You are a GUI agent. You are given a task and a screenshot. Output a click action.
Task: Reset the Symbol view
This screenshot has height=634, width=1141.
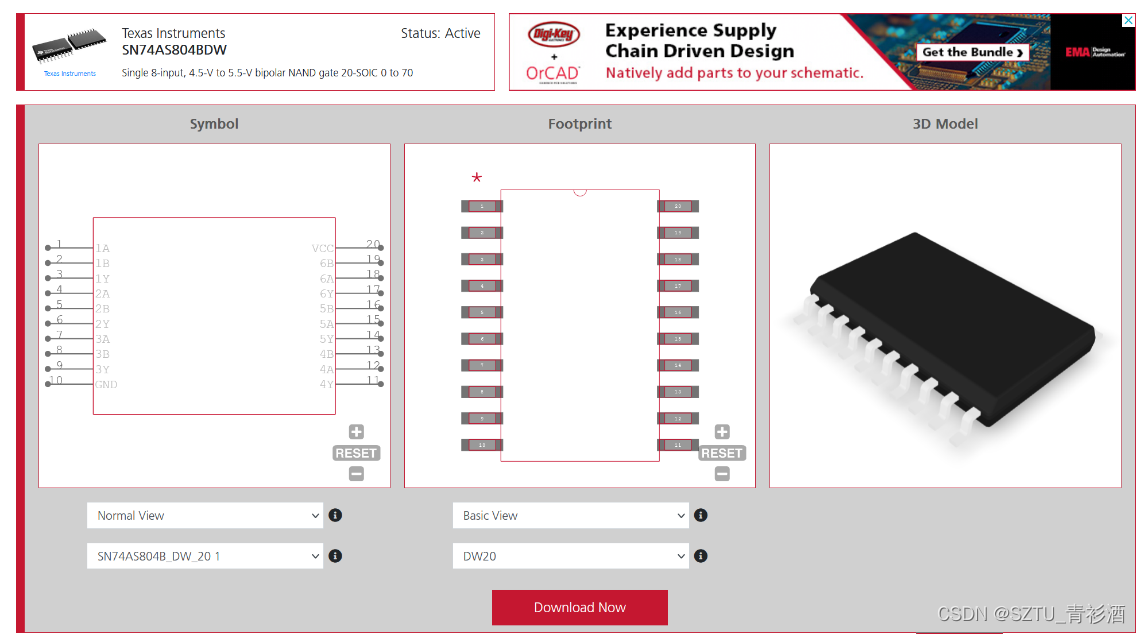coord(356,453)
